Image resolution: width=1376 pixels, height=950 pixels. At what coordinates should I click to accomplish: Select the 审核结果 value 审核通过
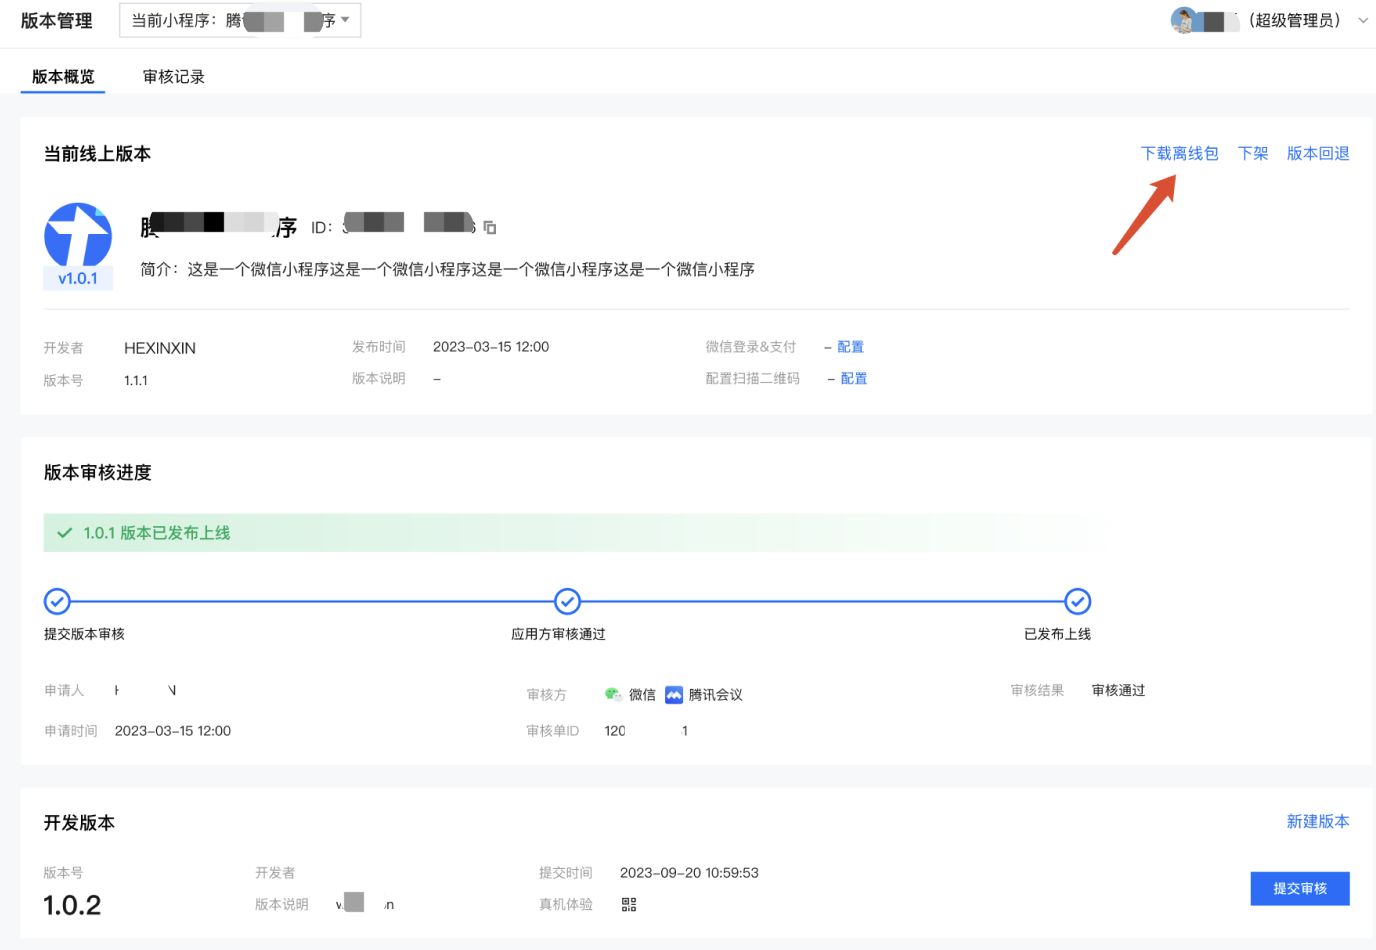tap(1119, 691)
